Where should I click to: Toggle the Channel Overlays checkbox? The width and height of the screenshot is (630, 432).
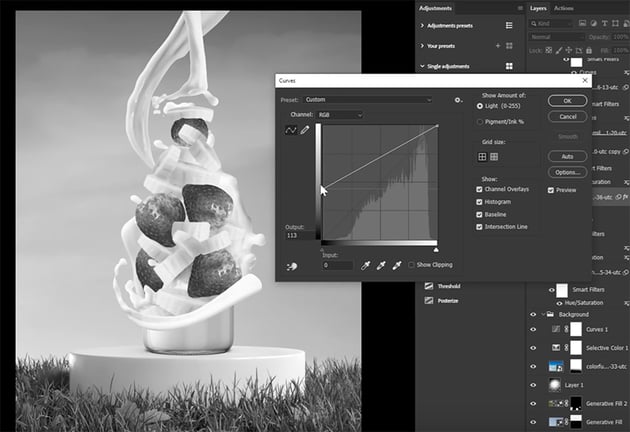(x=479, y=189)
